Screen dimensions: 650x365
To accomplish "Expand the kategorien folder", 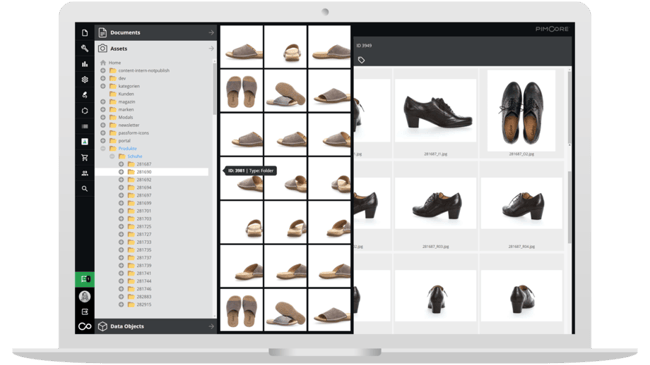I will tap(103, 86).
